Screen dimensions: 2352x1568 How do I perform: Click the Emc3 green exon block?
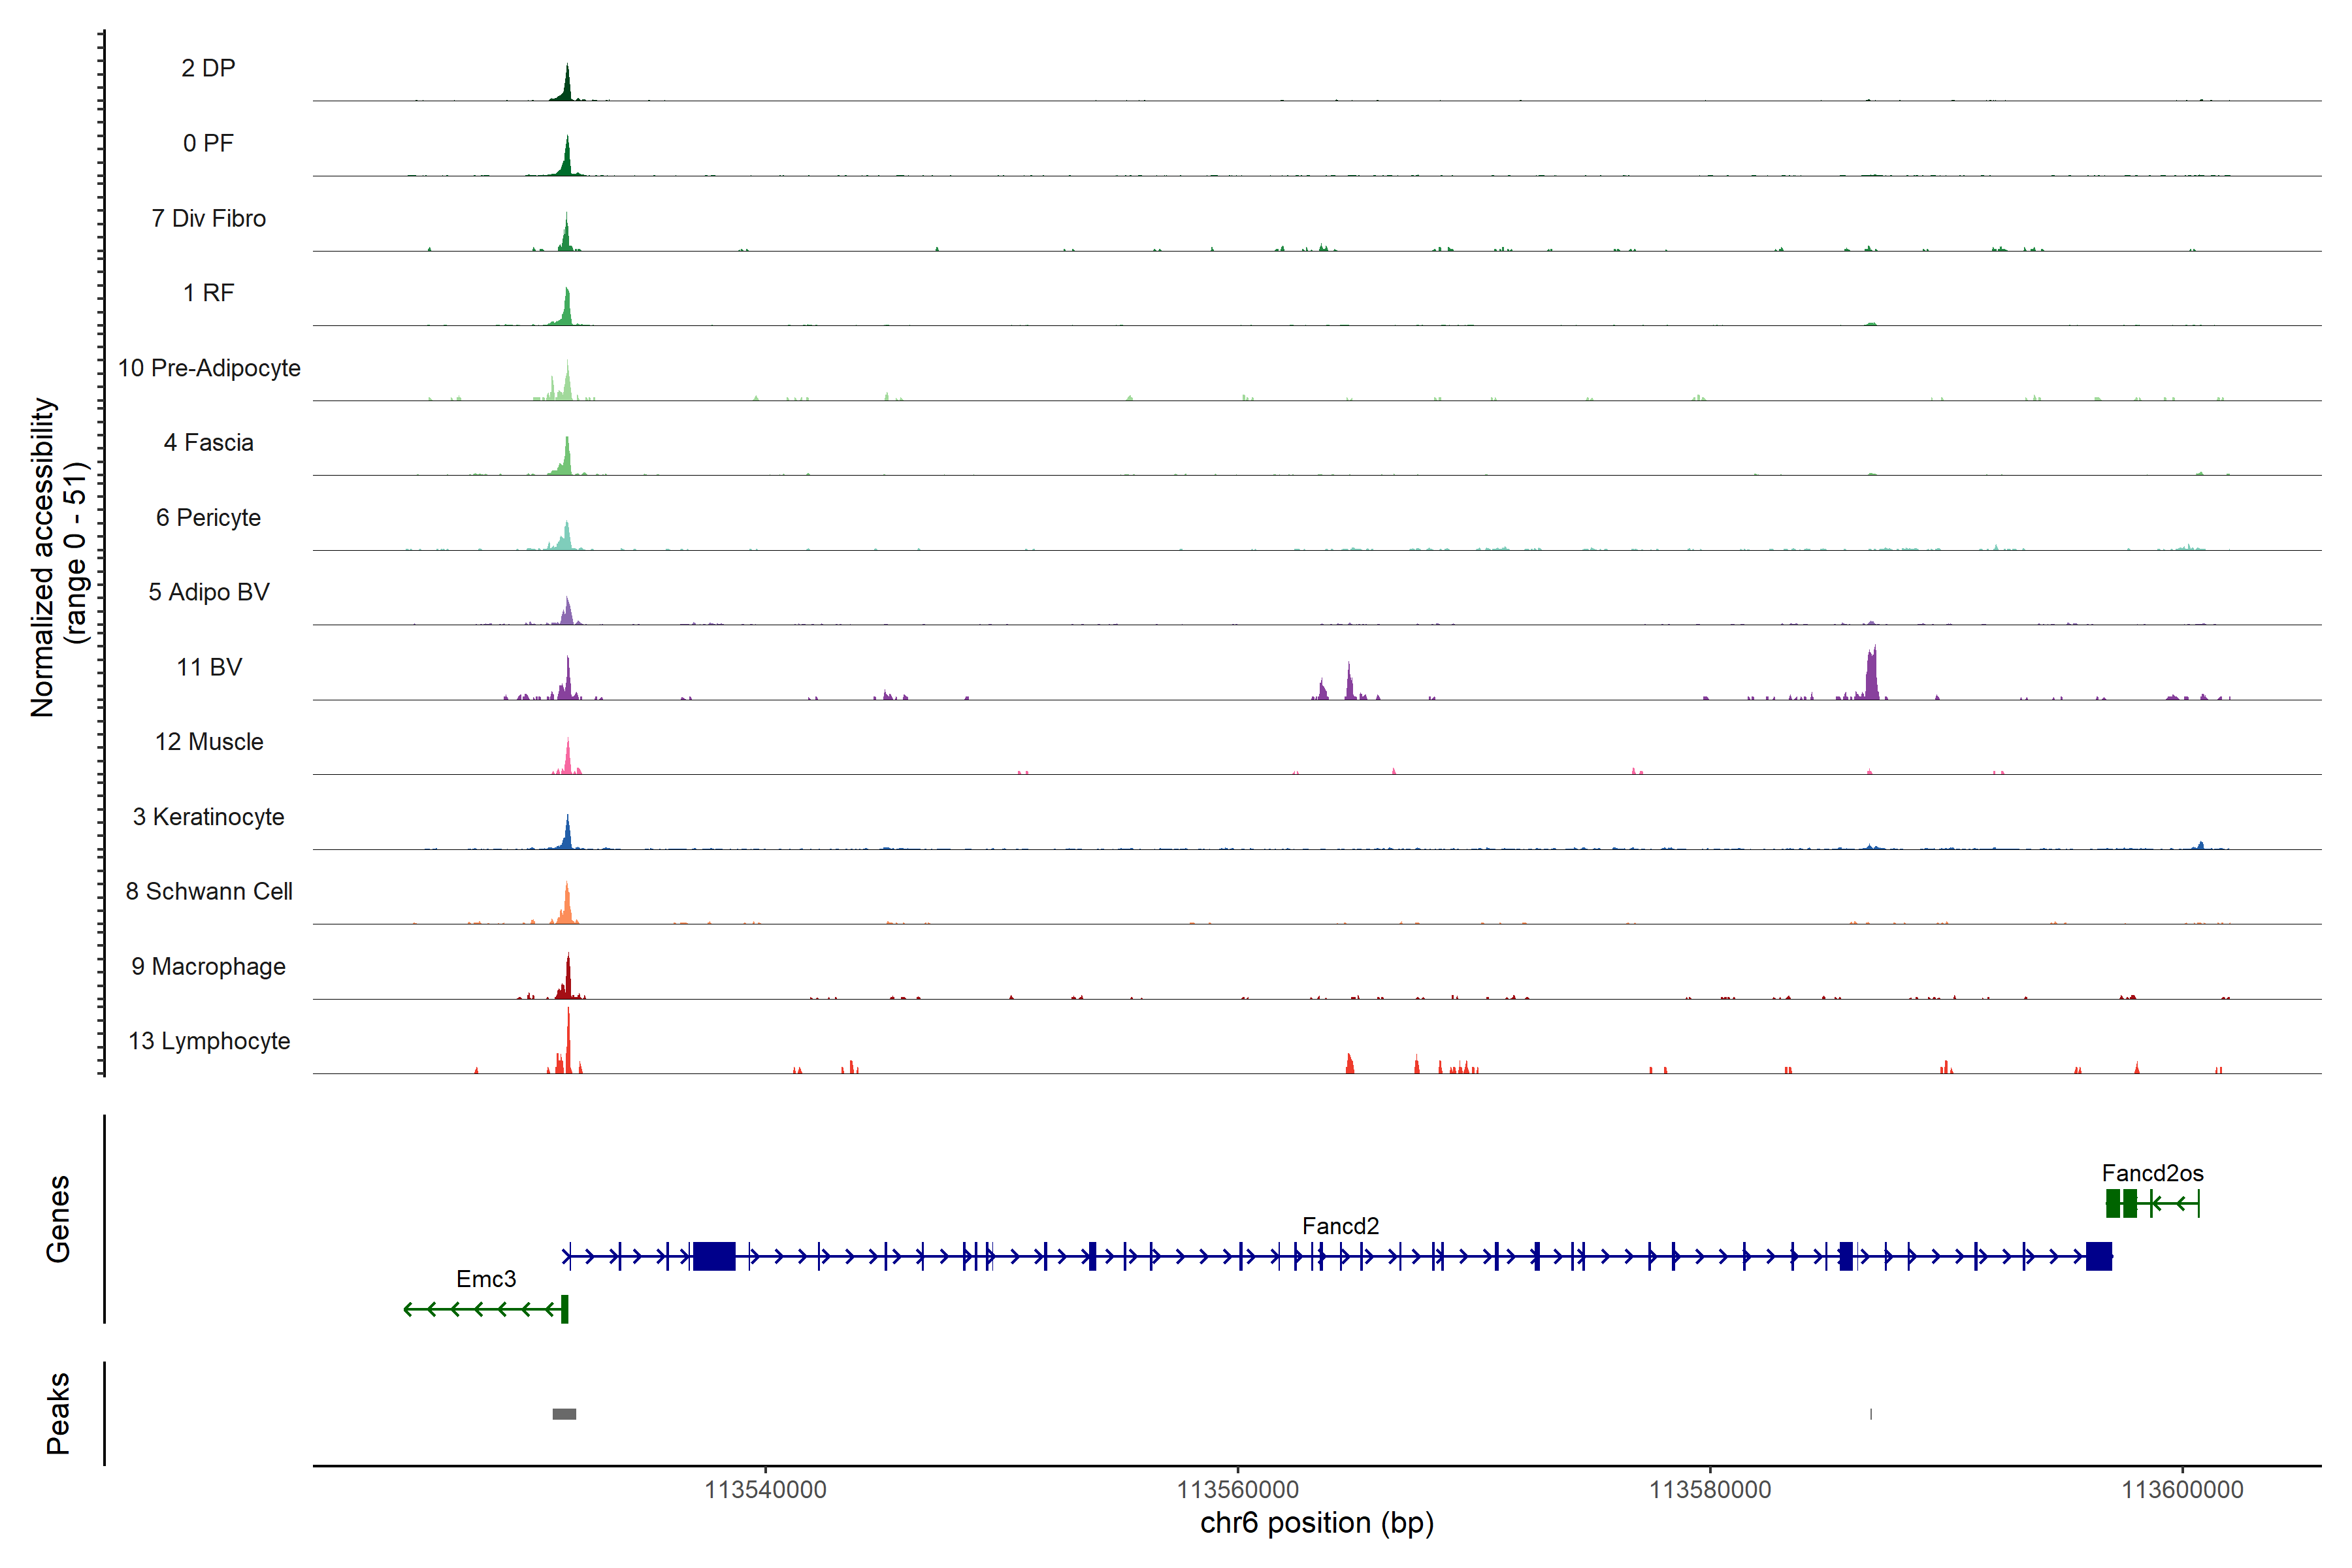pos(565,1309)
